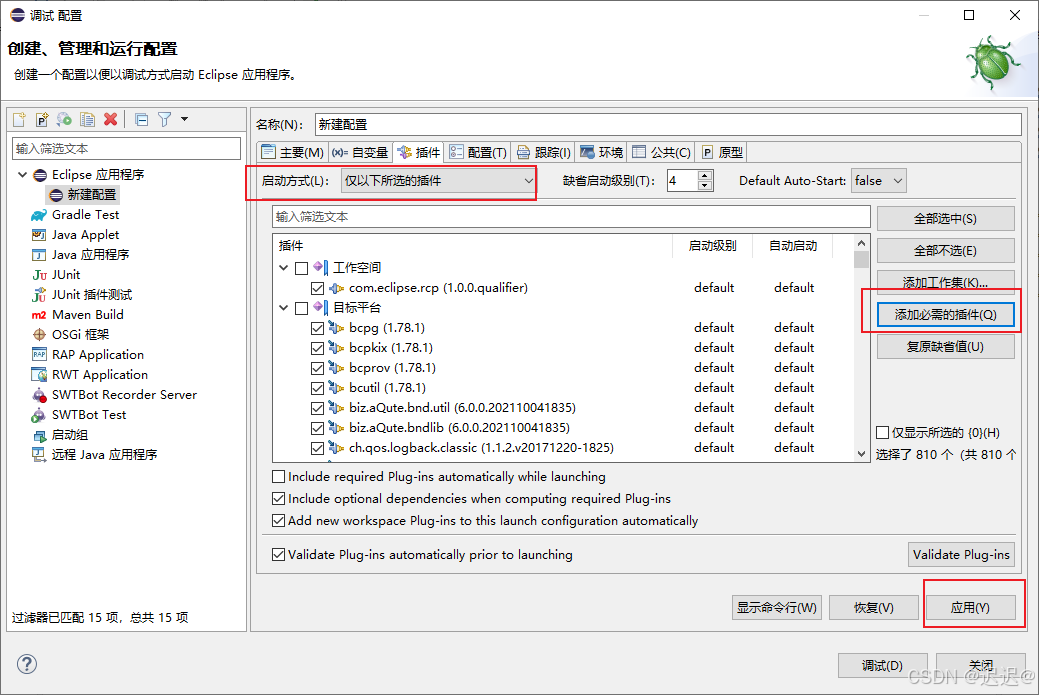Toggle Validate Plug-ins automatically checkbox
Viewport: 1039px width, 695px height.
(279, 555)
